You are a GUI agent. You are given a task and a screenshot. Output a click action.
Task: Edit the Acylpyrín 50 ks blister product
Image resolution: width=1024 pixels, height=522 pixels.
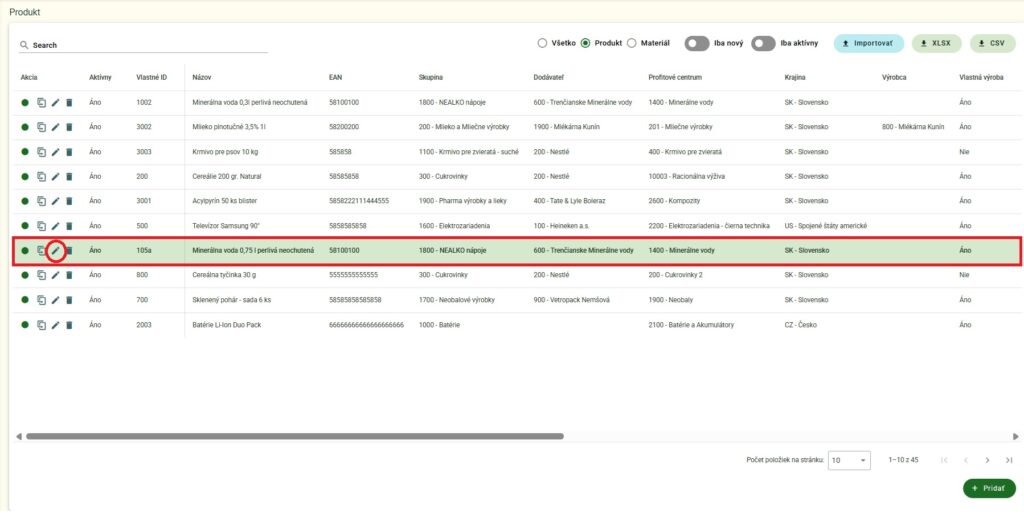(x=56, y=201)
